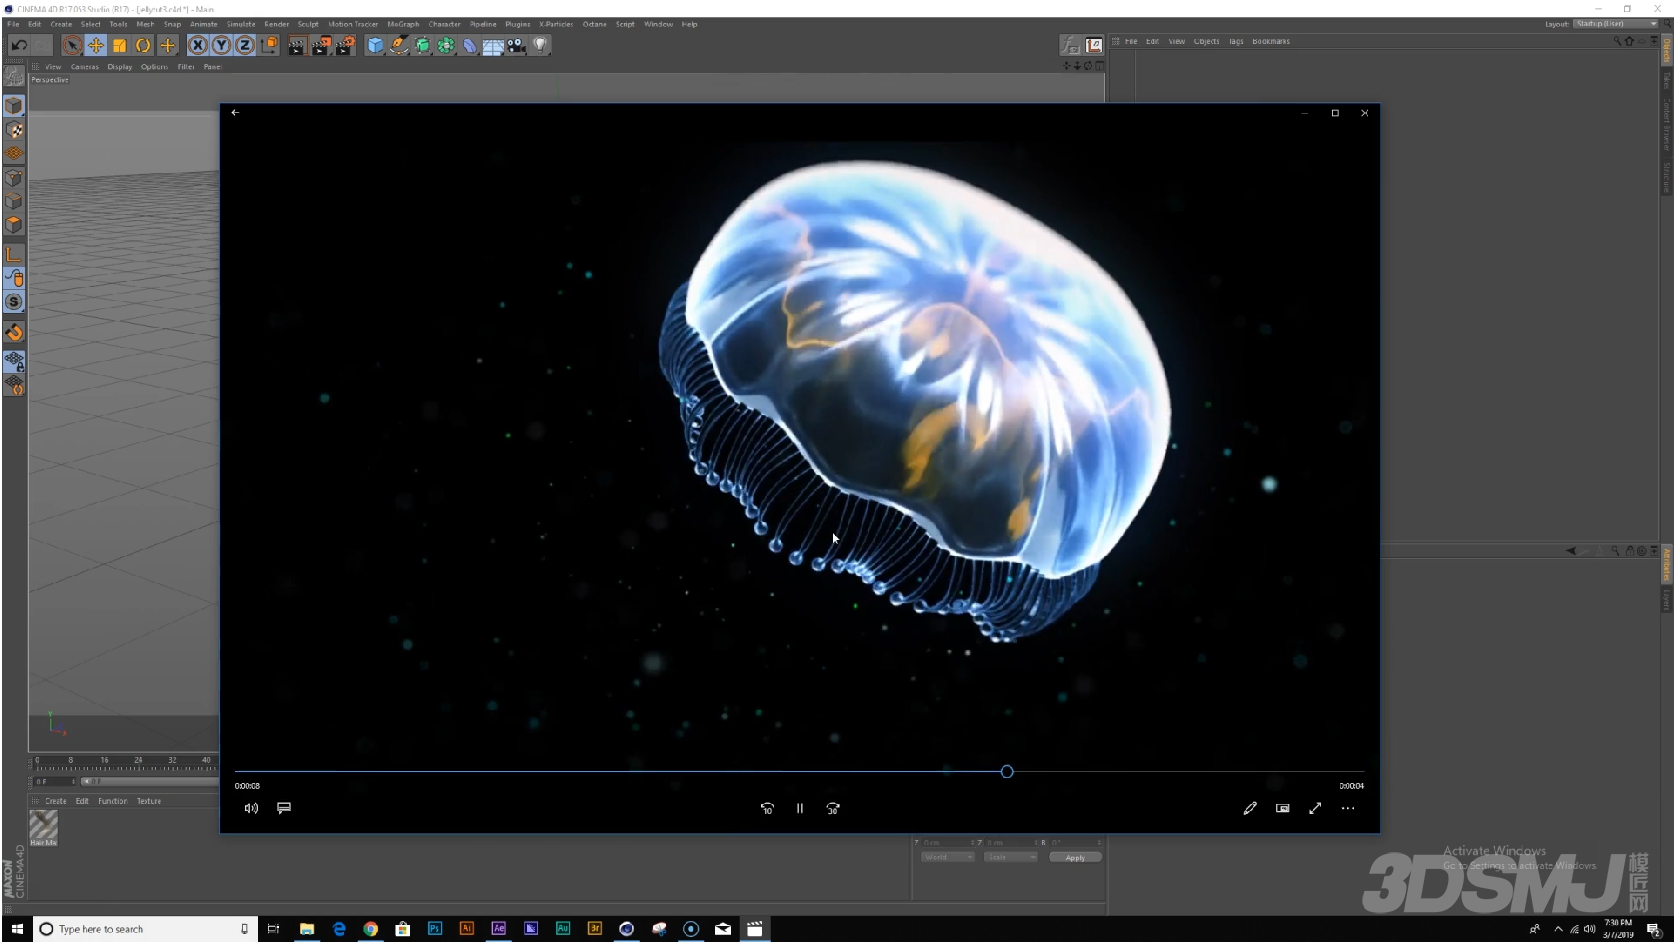
Task: Open the World coordinate dropdown
Action: [947, 857]
